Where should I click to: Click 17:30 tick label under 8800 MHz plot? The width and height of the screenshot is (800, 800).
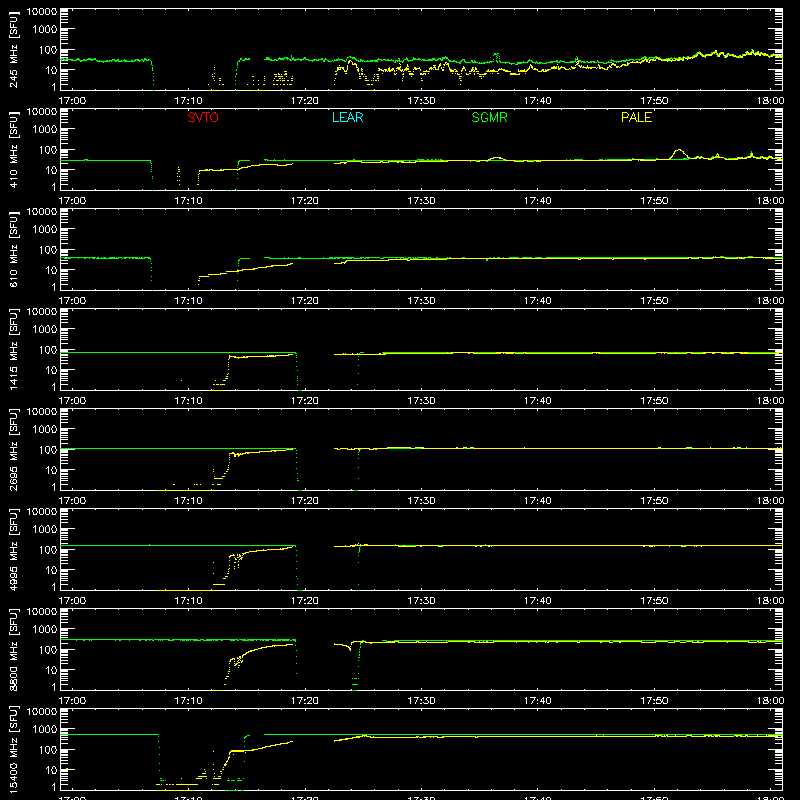point(421,701)
